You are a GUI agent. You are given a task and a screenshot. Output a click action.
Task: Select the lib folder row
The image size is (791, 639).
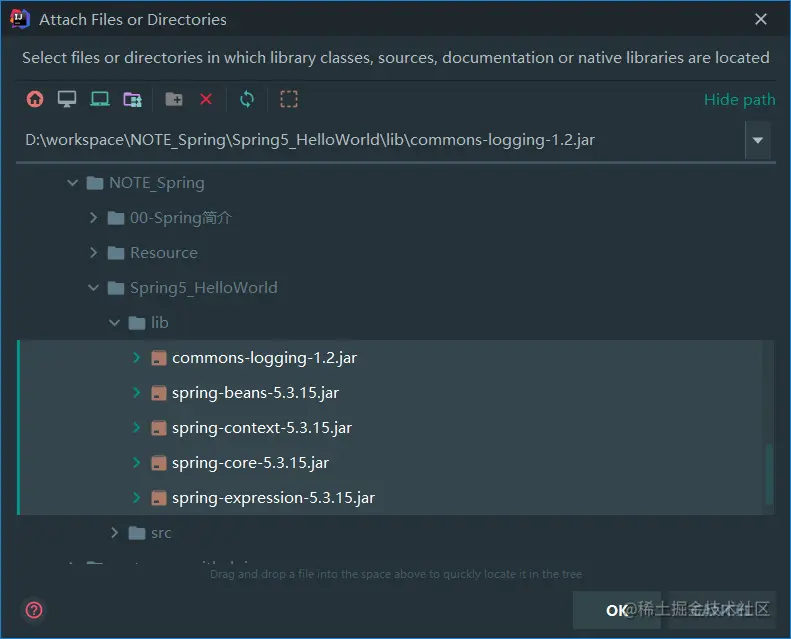pyautogui.click(x=396, y=322)
